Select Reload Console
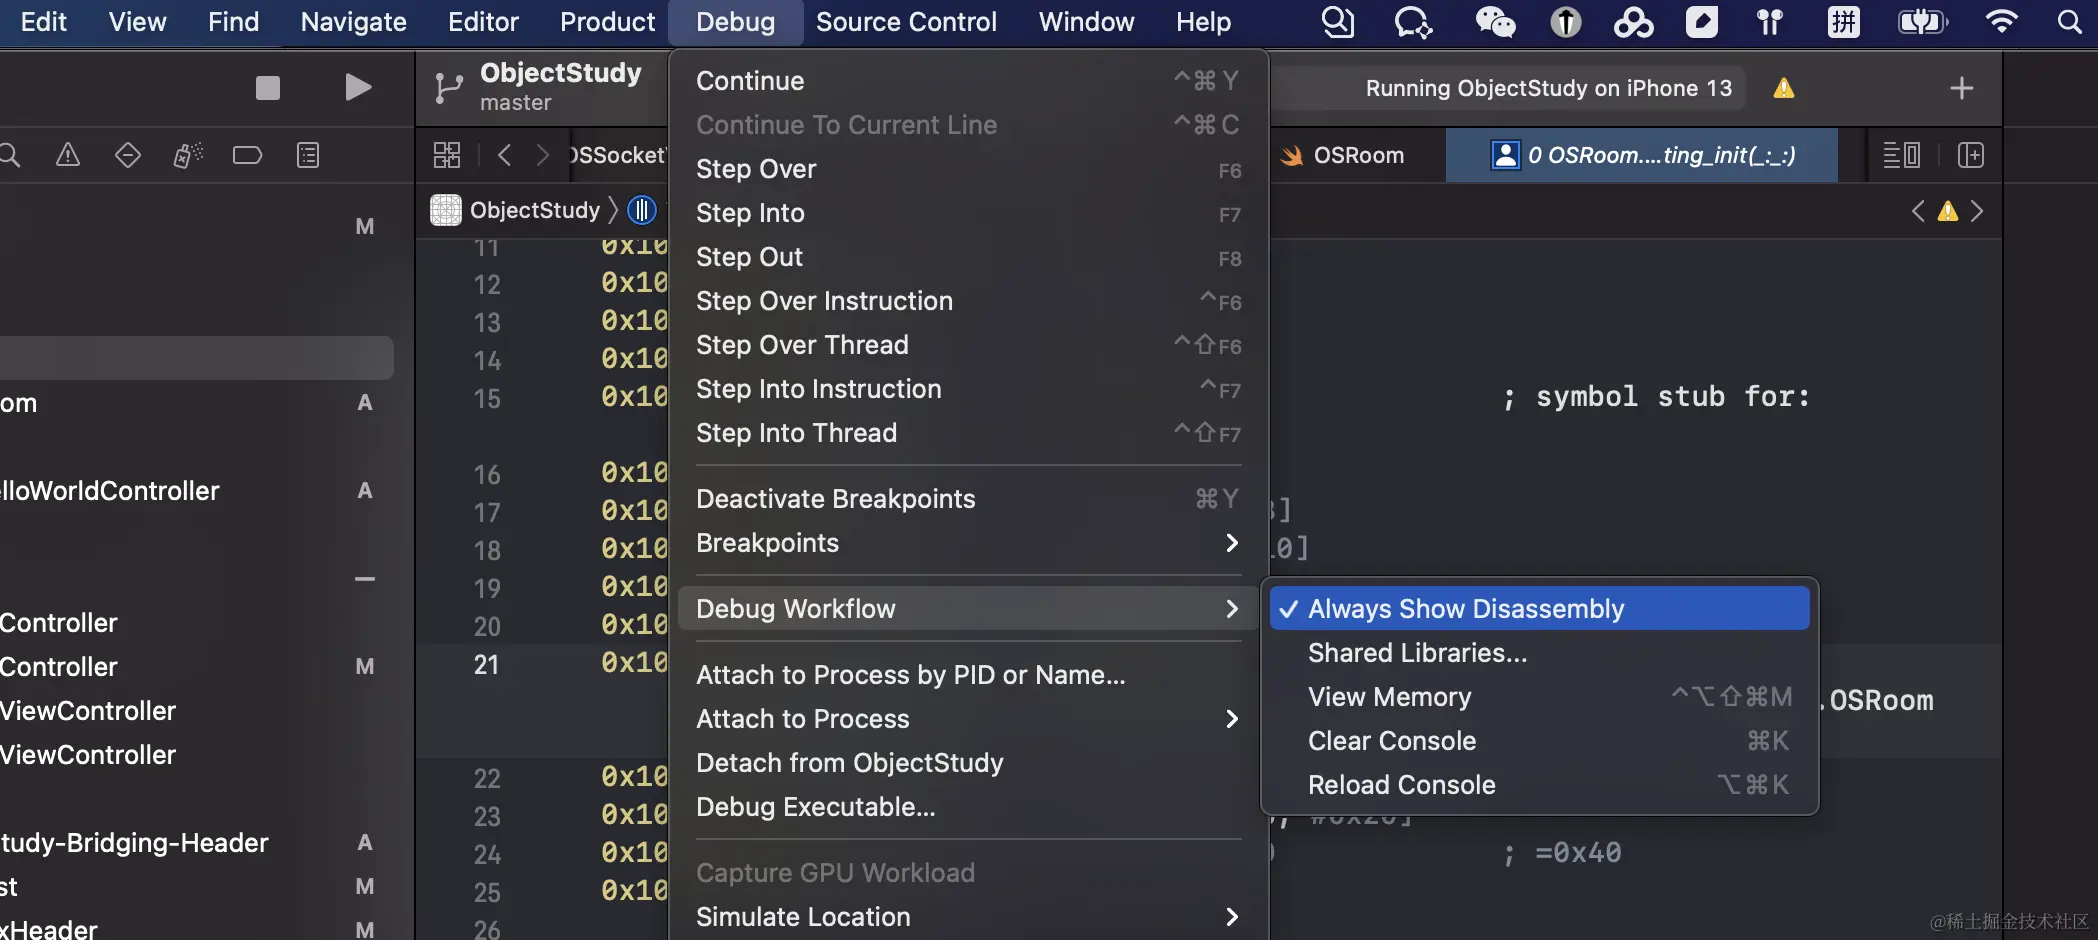The height and width of the screenshot is (940, 2098). (1540, 785)
